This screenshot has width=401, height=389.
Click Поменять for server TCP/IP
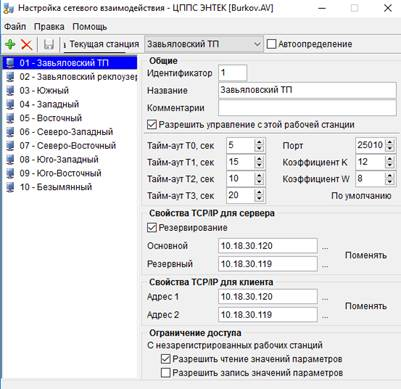pyautogui.click(x=366, y=255)
